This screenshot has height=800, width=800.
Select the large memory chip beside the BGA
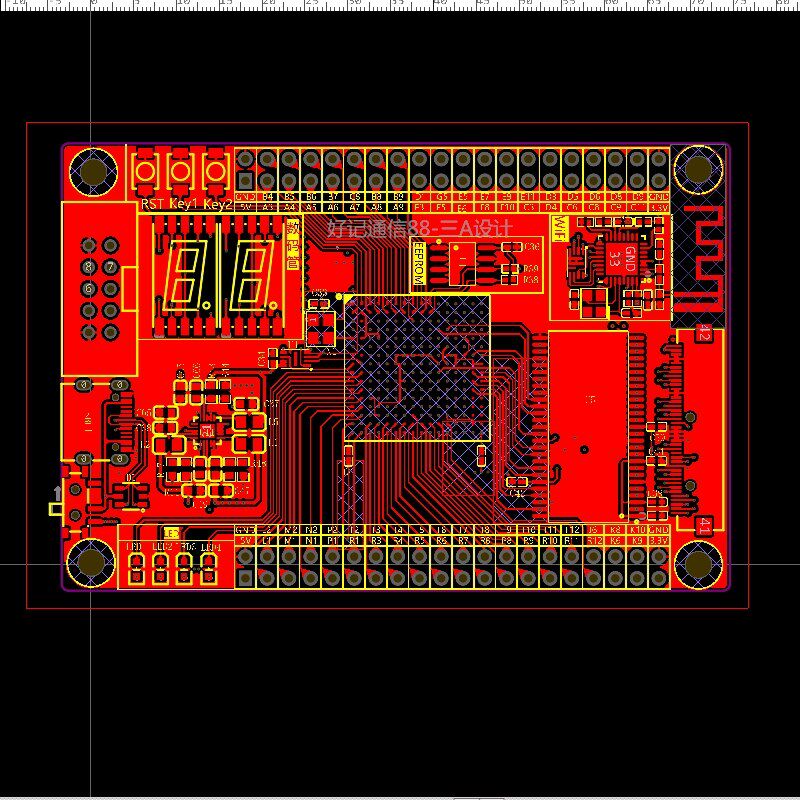pos(588,426)
